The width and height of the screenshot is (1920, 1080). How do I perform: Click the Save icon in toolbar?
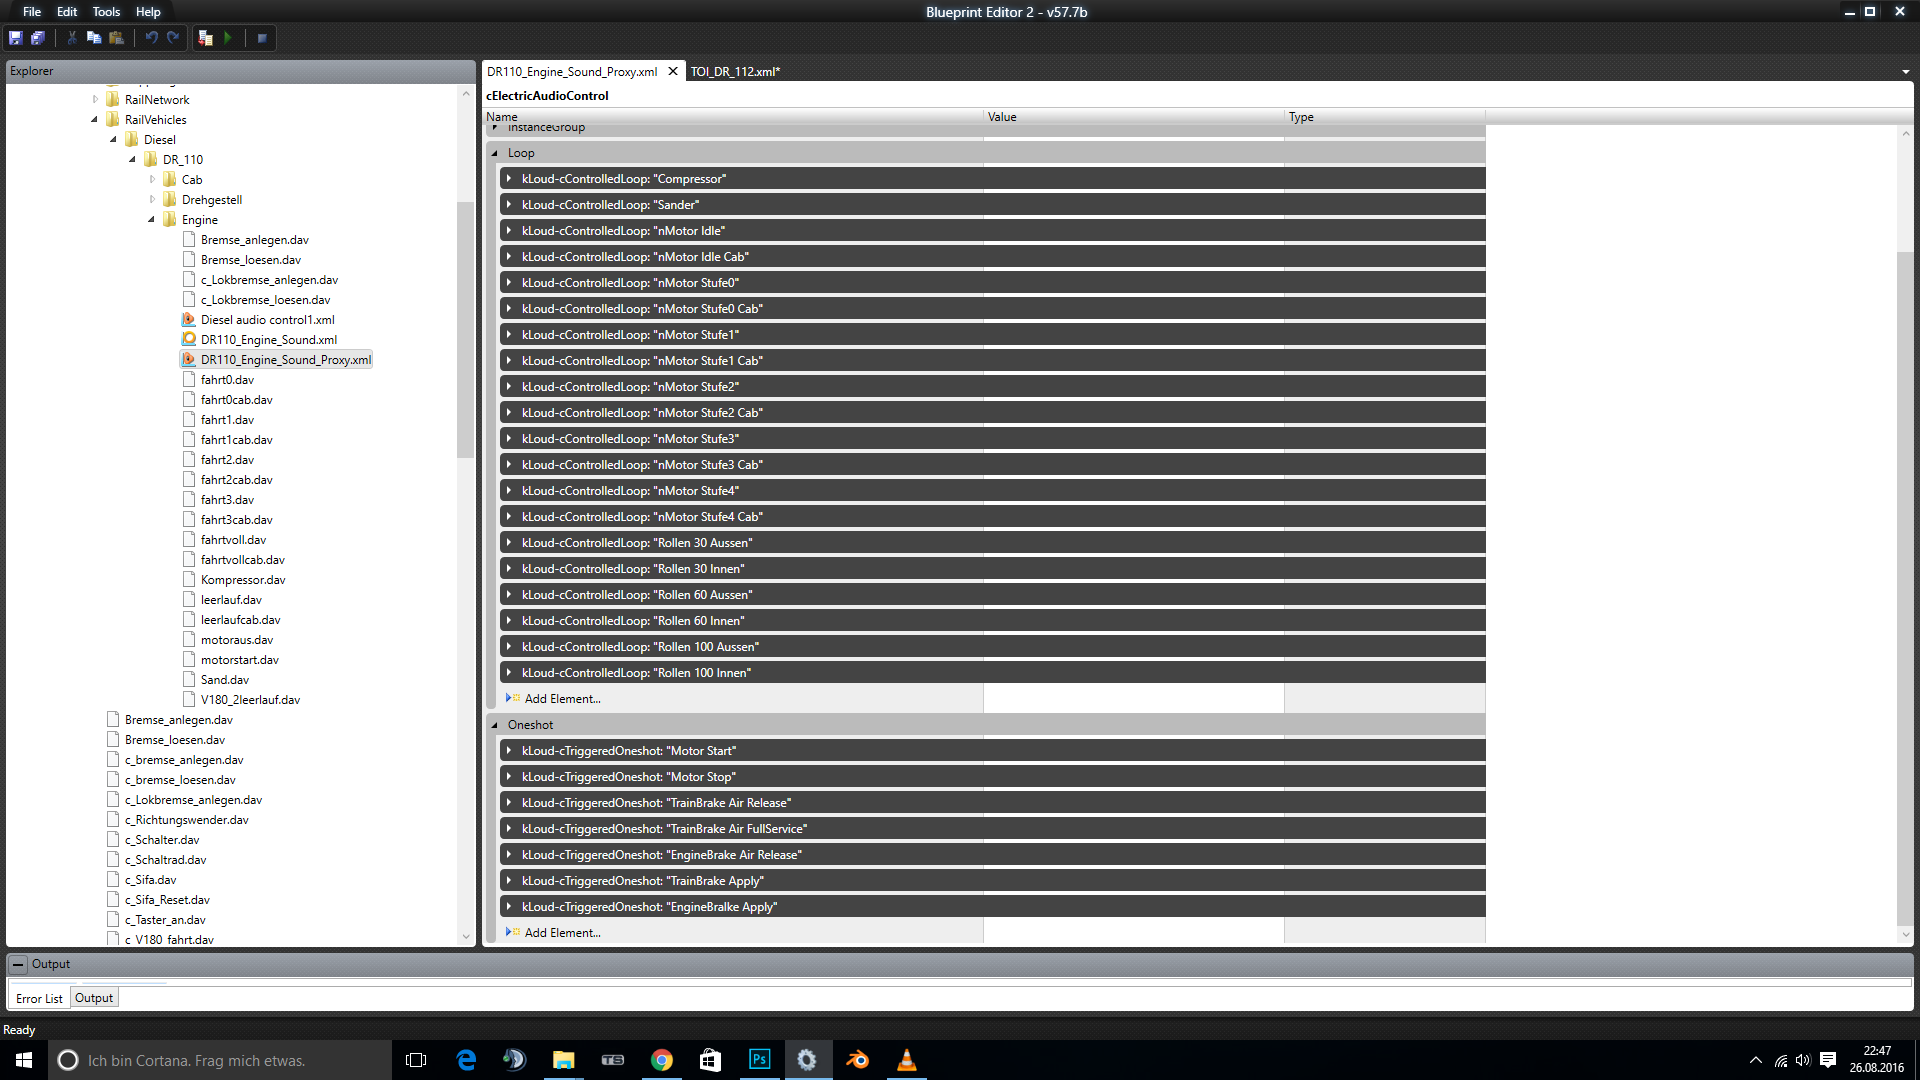[15, 38]
